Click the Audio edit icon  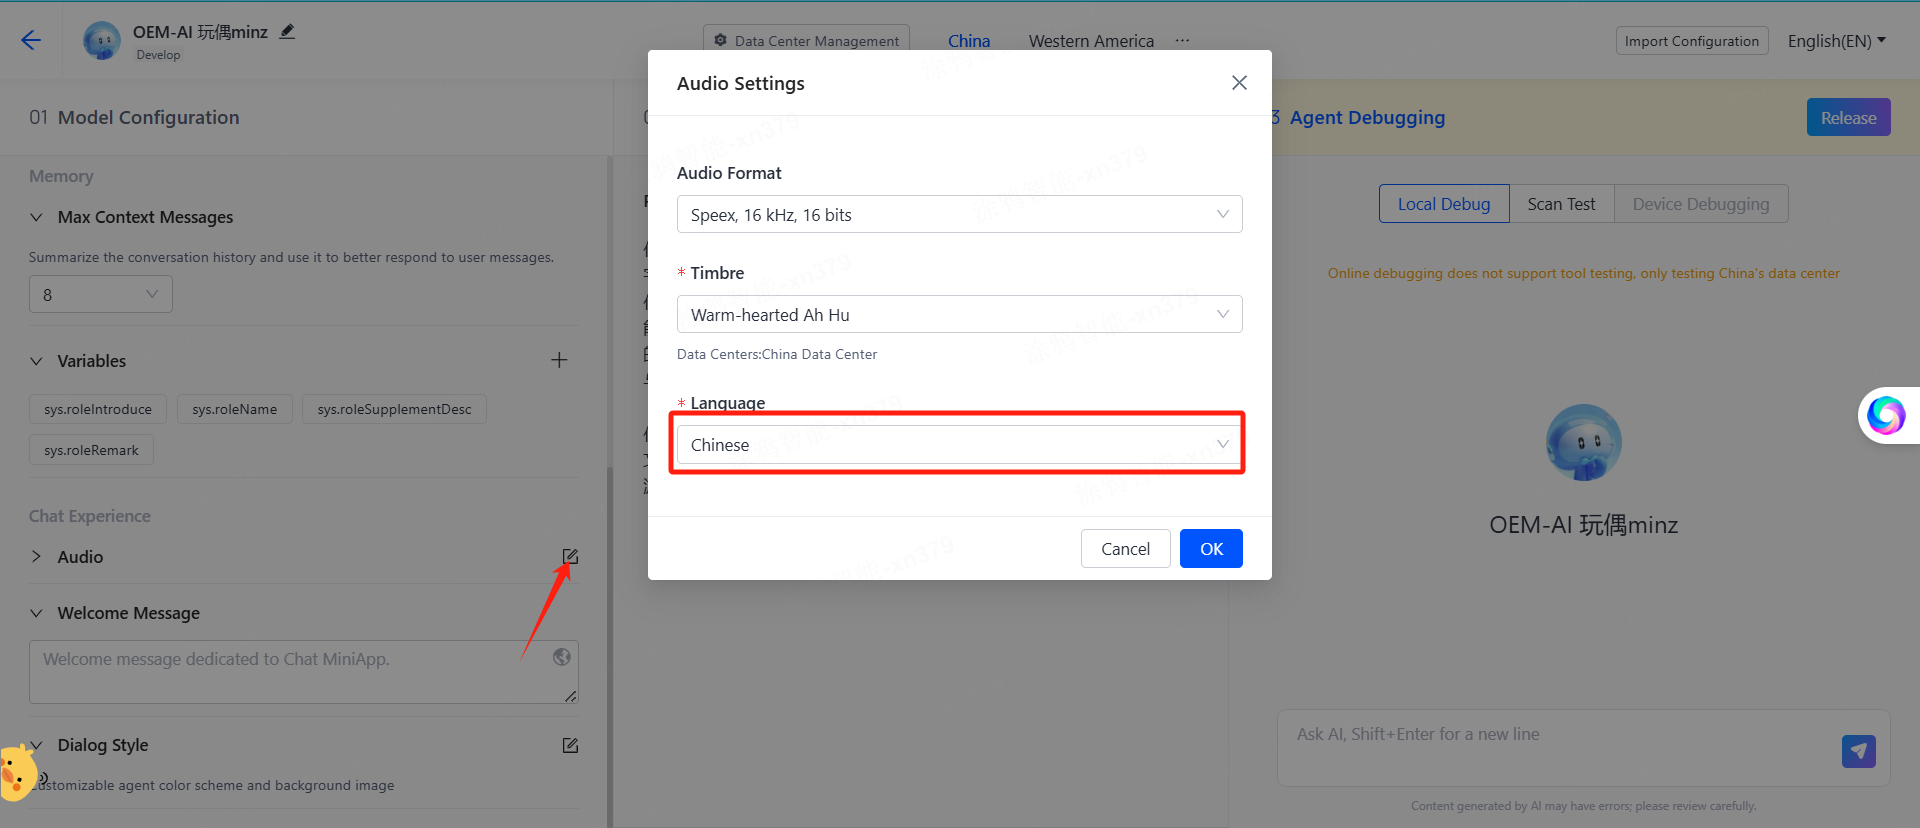570,557
